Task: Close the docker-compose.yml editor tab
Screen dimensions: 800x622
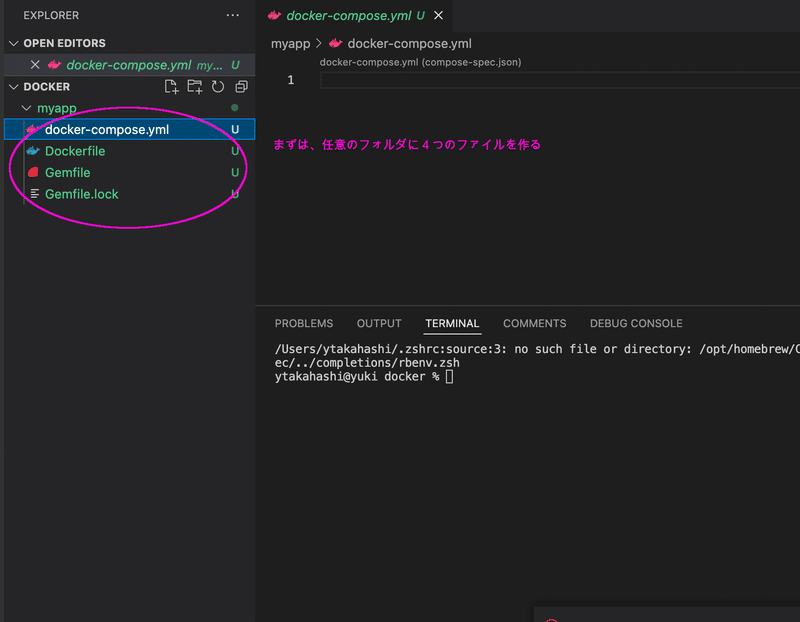Action: coord(438,15)
